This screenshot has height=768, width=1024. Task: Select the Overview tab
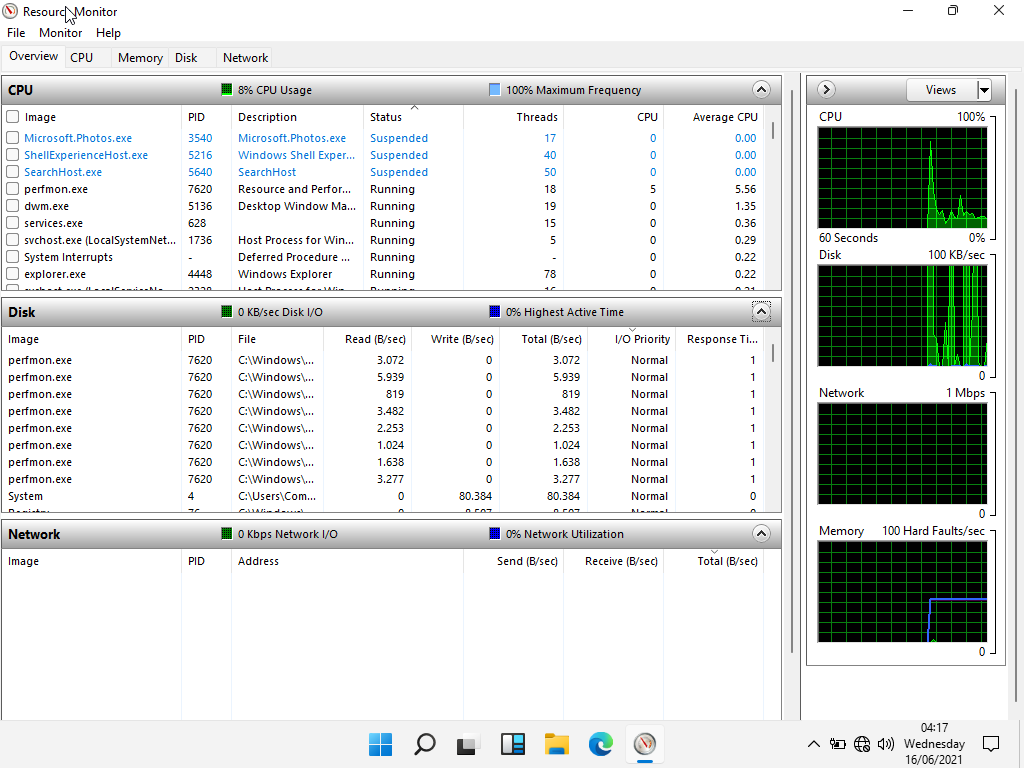(33, 56)
